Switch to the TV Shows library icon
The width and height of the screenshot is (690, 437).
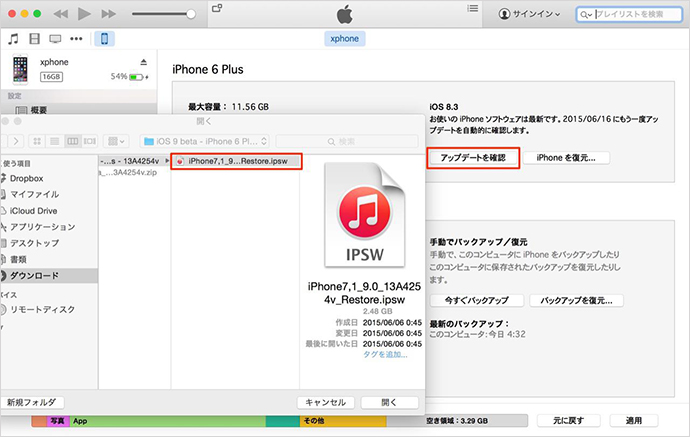pos(55,39)
